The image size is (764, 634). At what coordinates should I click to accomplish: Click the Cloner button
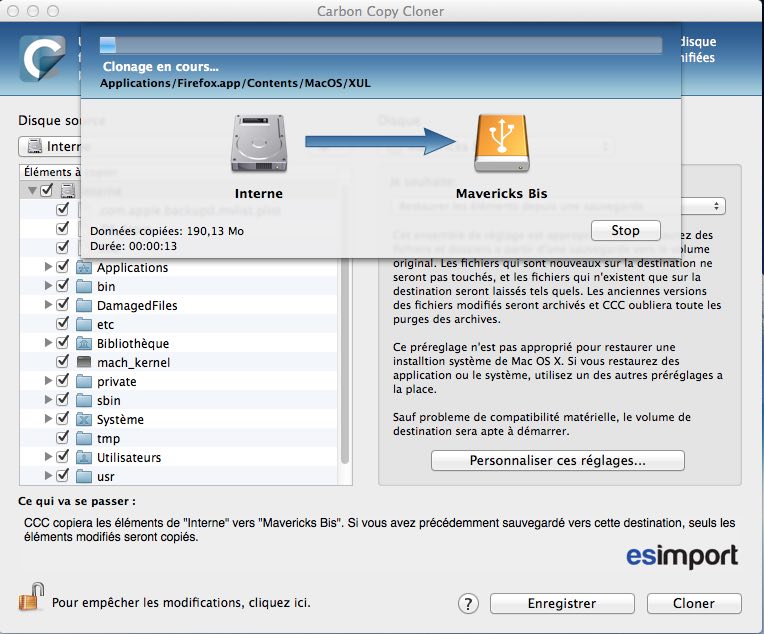[x=694, y=604]
